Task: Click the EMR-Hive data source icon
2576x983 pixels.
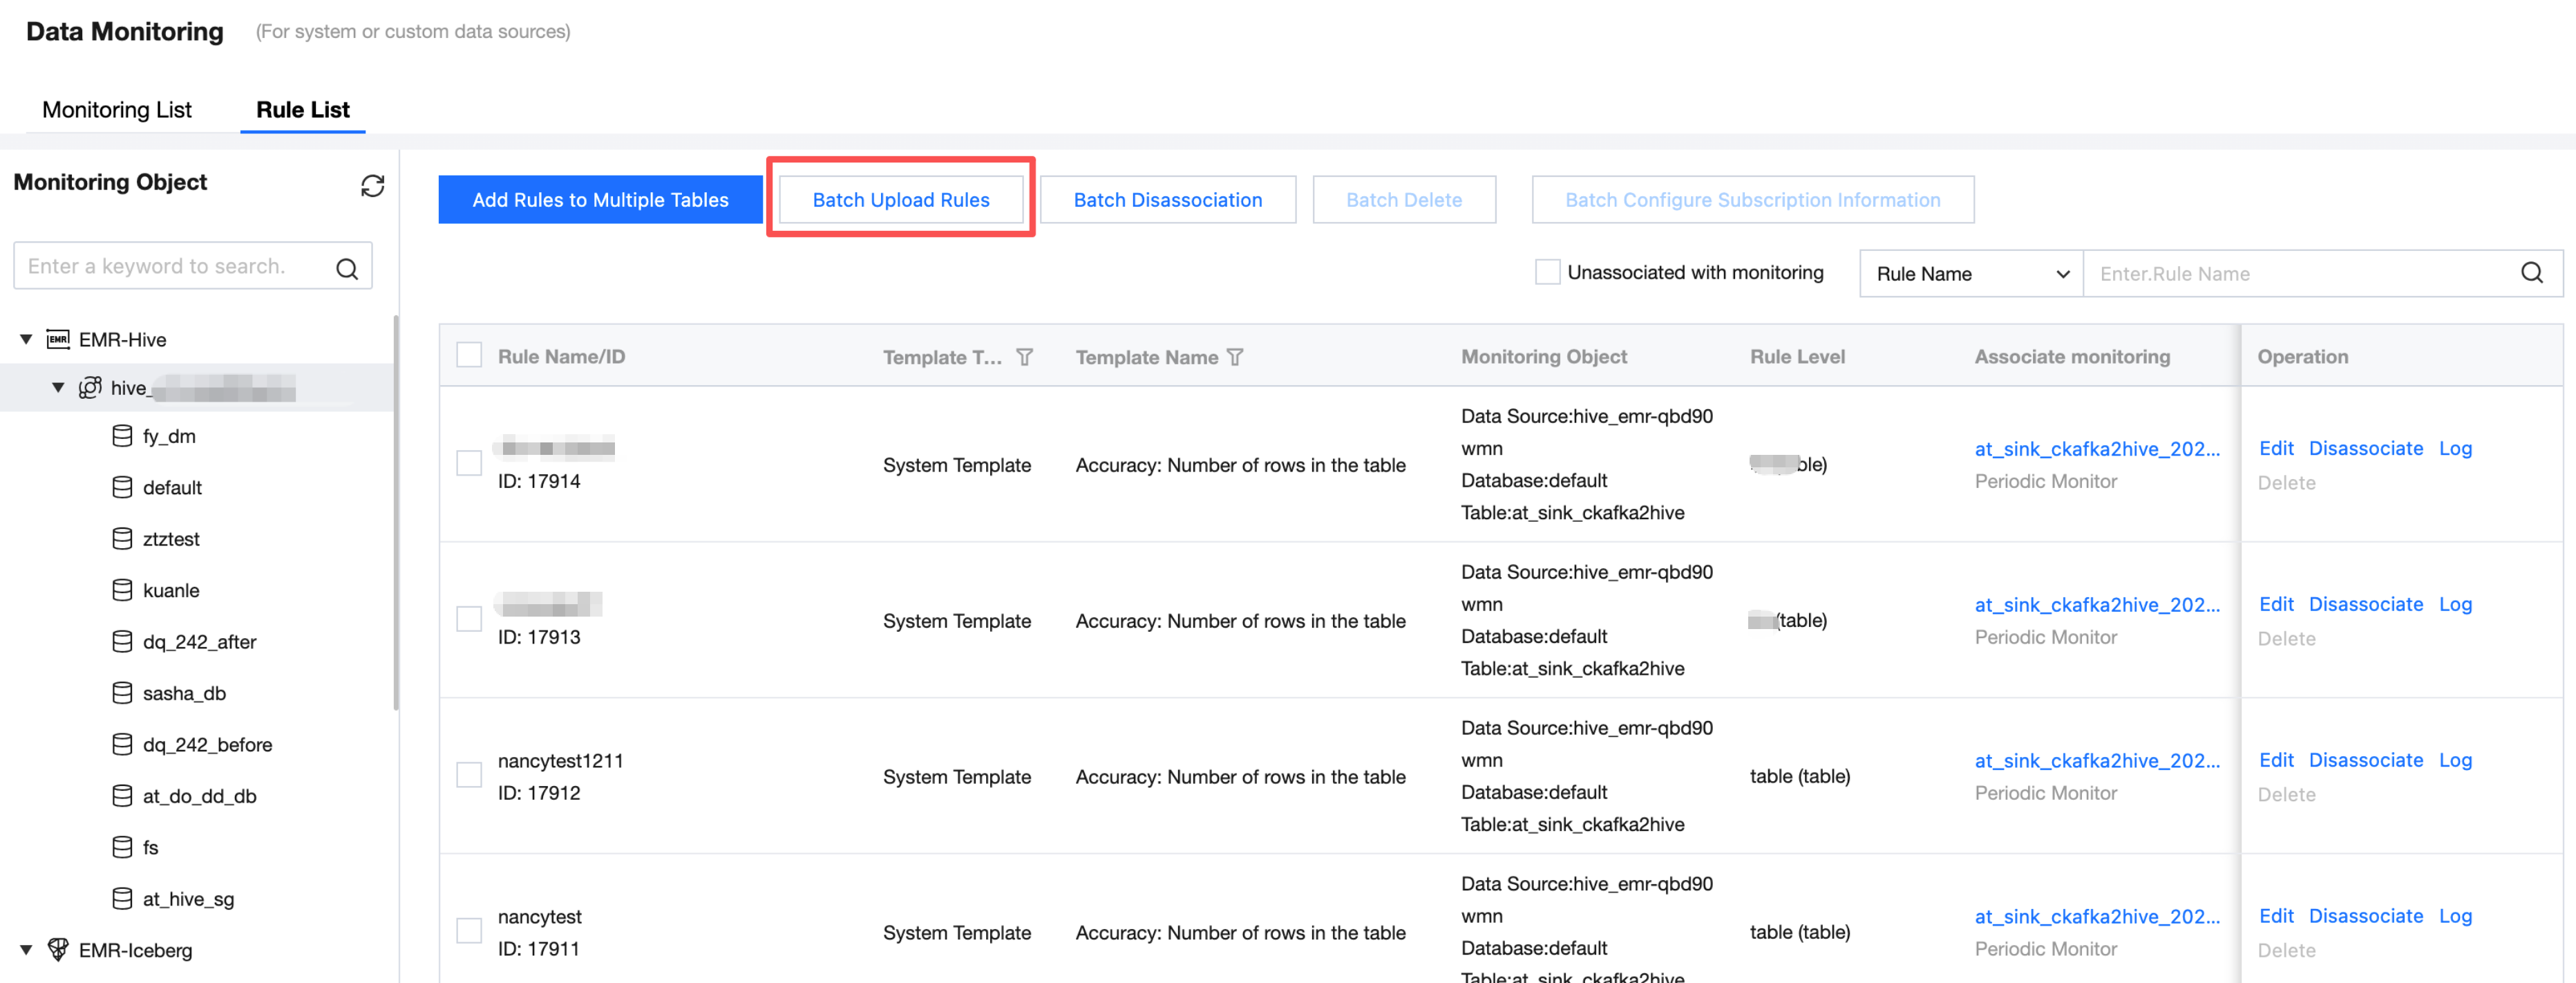Action: pos(58,339)
